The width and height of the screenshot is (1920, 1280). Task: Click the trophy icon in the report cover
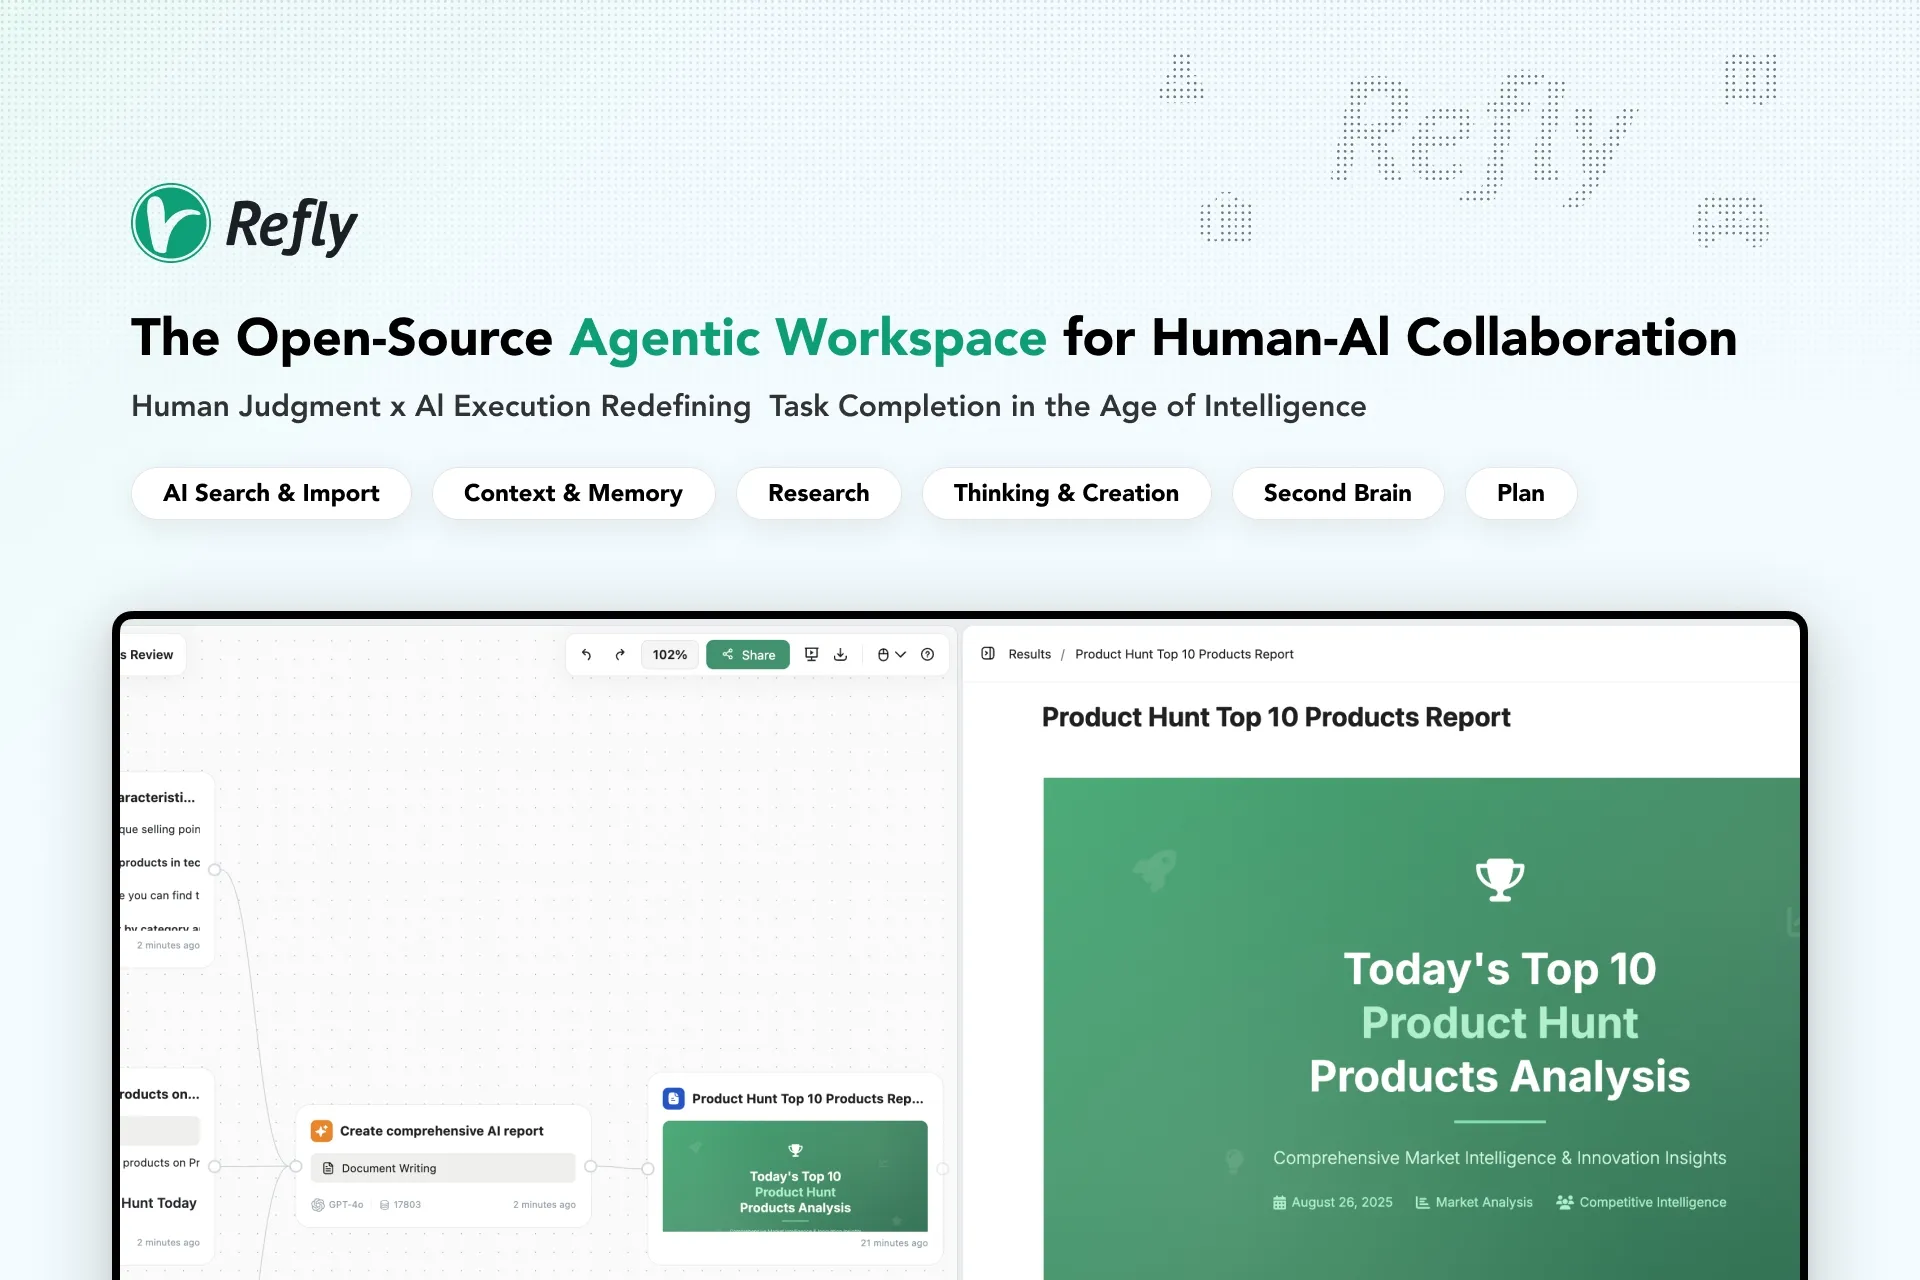[1500, 880]
